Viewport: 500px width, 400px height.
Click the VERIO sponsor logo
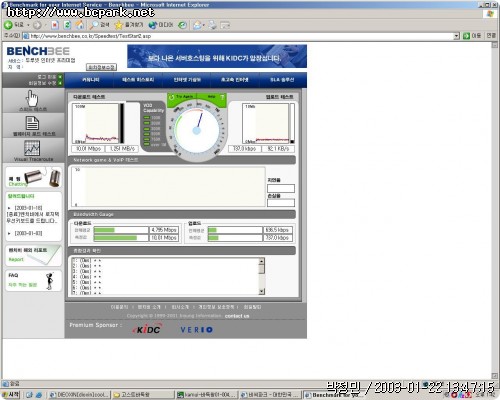coord(196,330)
